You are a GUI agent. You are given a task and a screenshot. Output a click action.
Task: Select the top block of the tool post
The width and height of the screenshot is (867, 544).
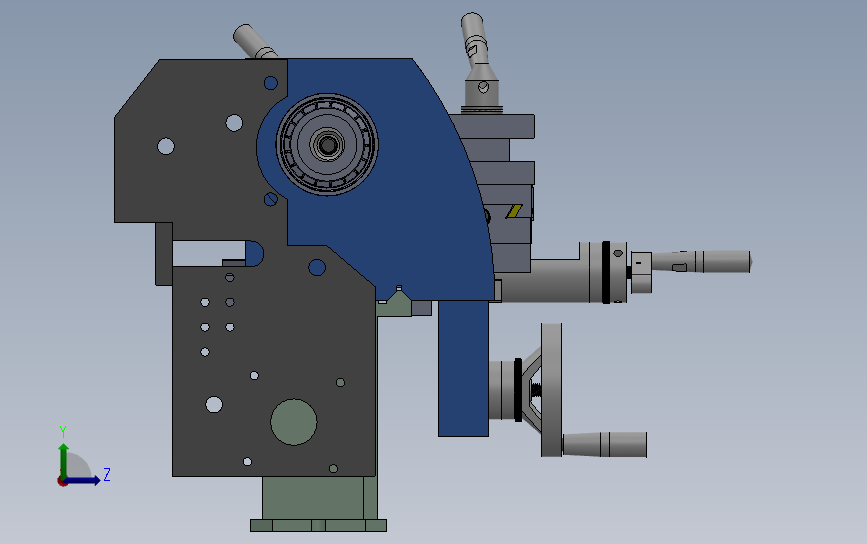493,127
